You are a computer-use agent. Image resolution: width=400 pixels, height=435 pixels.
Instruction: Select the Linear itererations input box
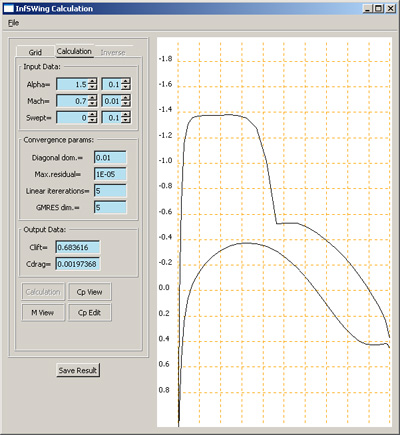coord(110,191)
